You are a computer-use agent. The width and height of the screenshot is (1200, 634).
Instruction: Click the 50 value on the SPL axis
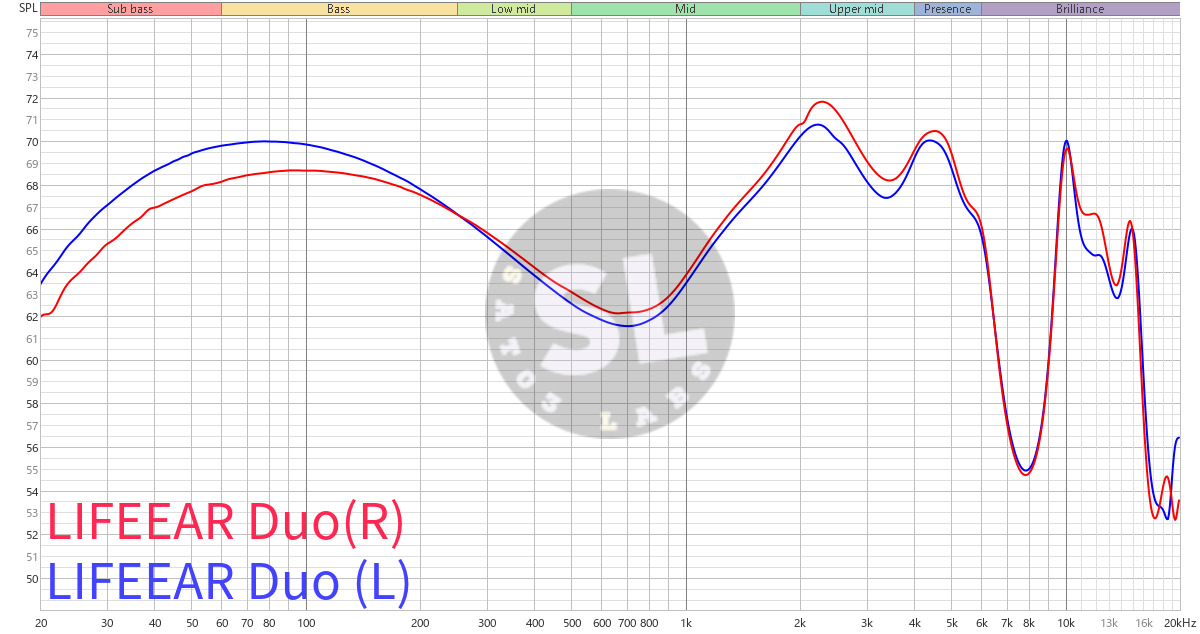coord(31,579)
